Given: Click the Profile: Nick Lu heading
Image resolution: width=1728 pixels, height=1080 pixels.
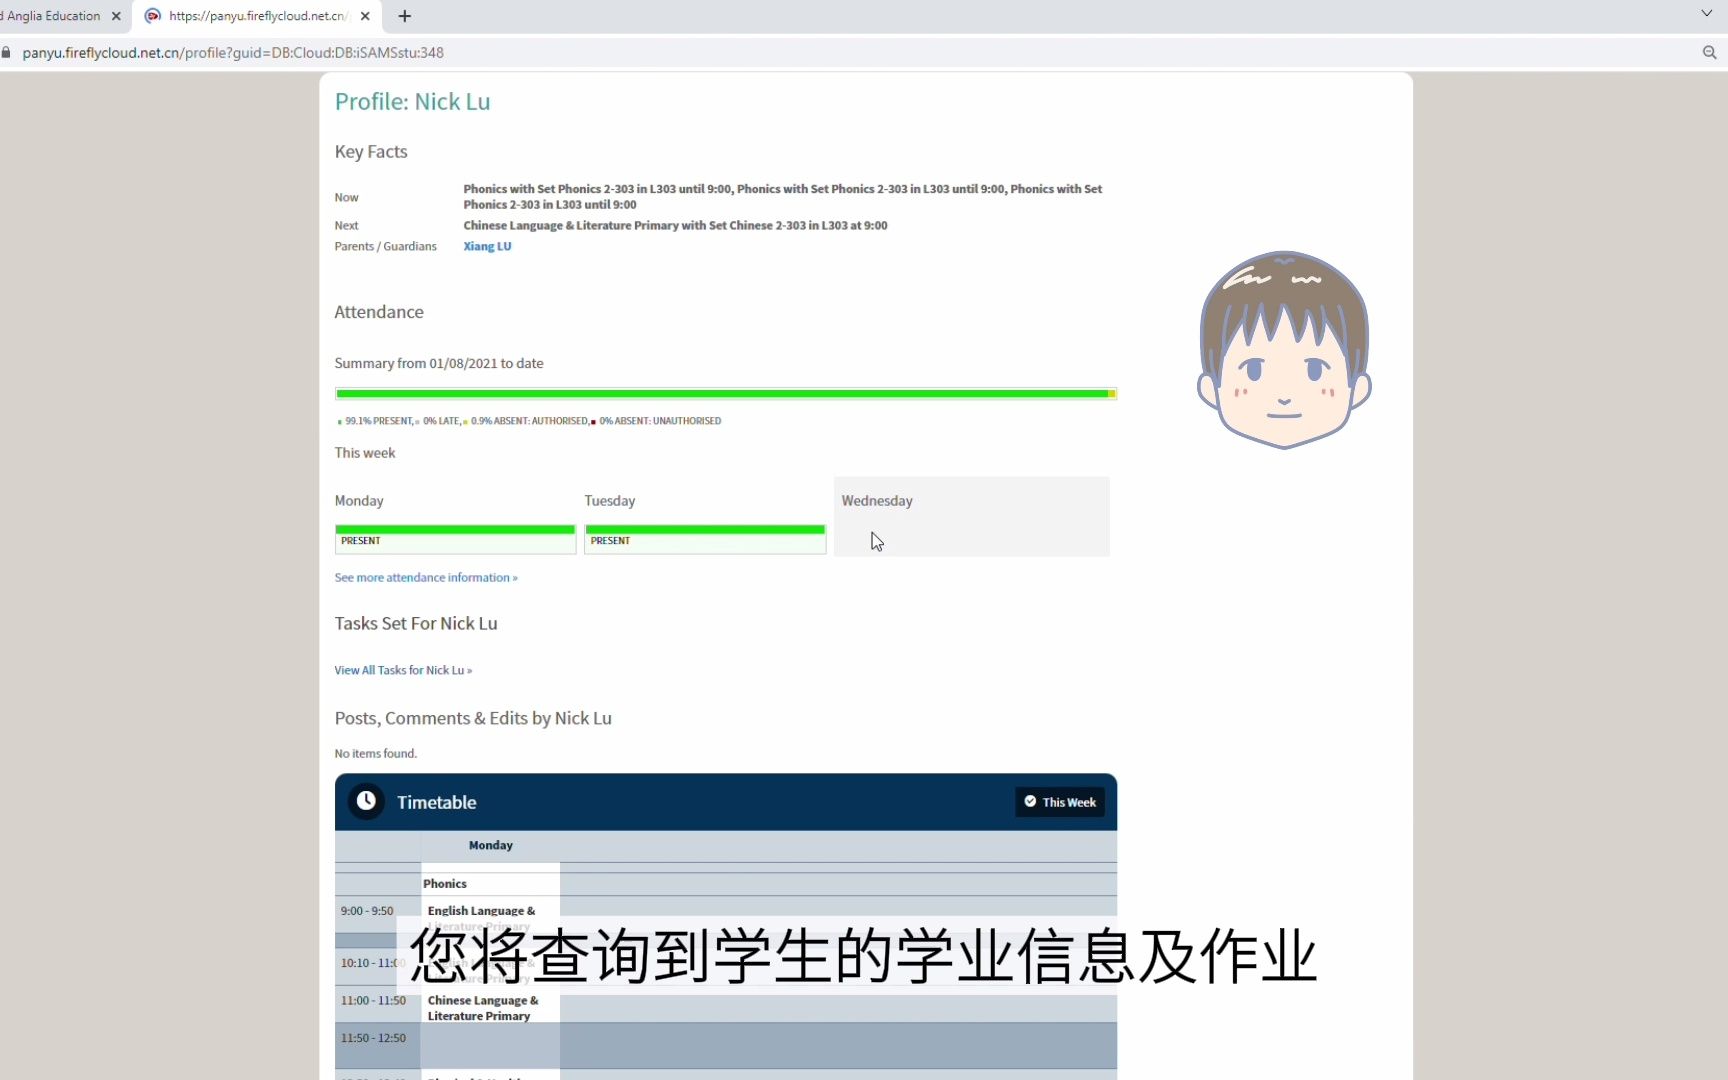Looking at the screenshot, I should click(x=412, y=101).
